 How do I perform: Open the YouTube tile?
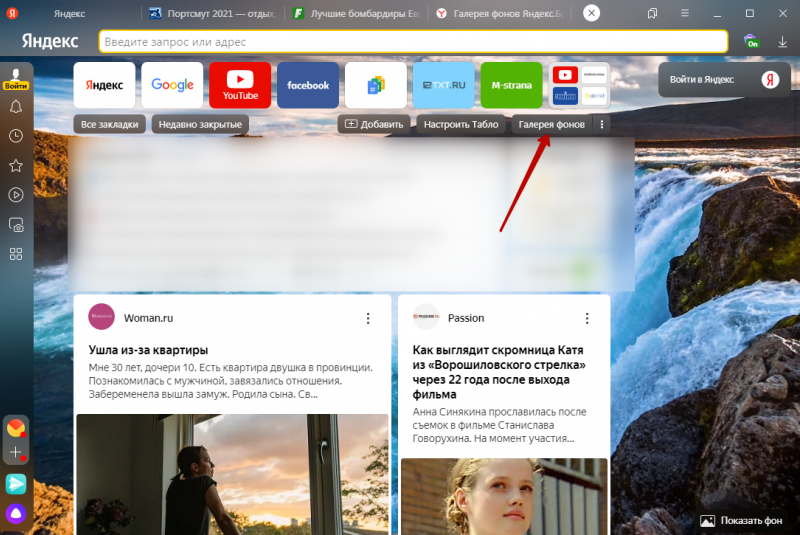coord(240,85)
